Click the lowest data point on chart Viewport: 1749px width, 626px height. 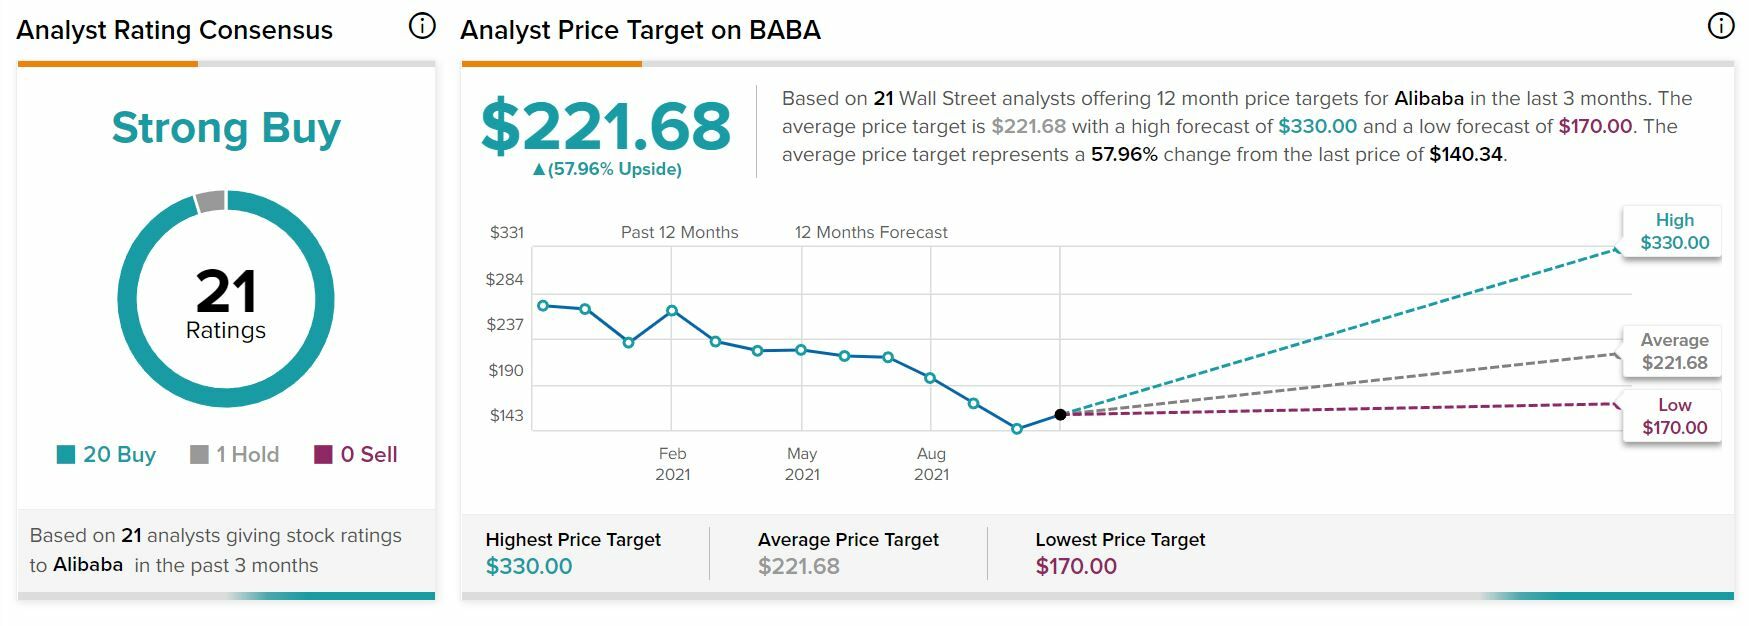pyautogui.click(x=1017, y=429)
